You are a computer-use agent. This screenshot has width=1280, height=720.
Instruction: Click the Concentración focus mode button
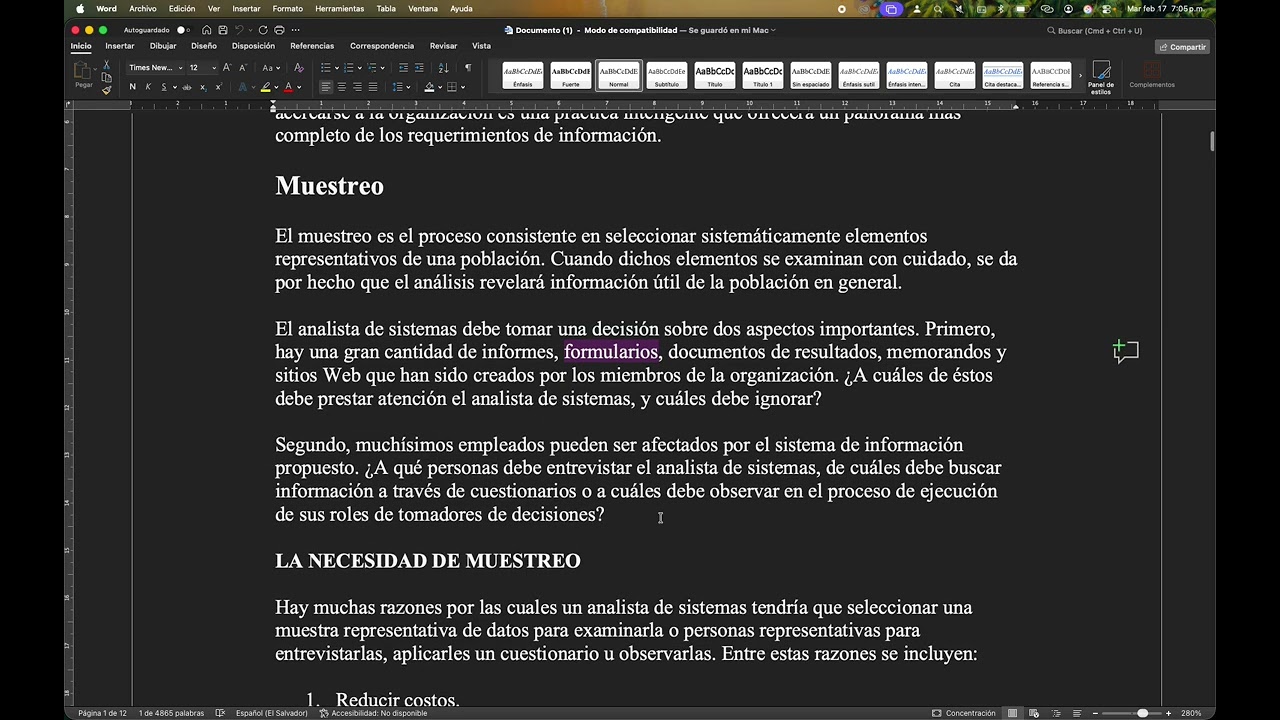(x=964, y=713)
